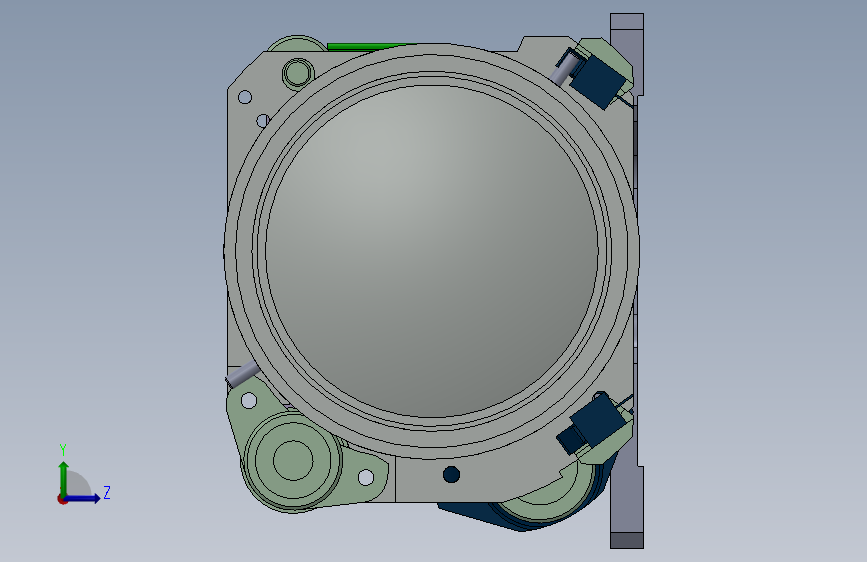Select the dark blue connector at top right
867x562 pixels.
pos(596,80)
